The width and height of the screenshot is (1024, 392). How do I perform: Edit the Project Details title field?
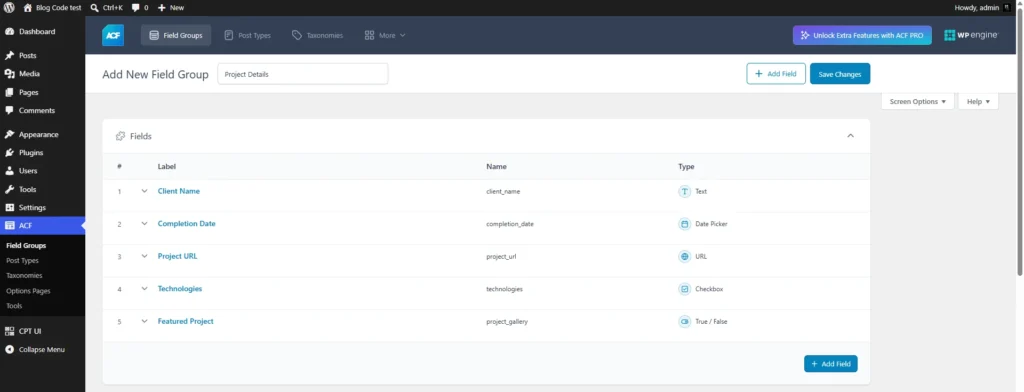coord(303,74)
